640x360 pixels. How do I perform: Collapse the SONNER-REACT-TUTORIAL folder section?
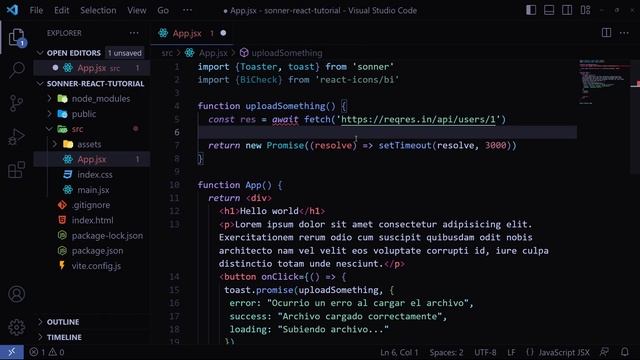tap(40, 83)
